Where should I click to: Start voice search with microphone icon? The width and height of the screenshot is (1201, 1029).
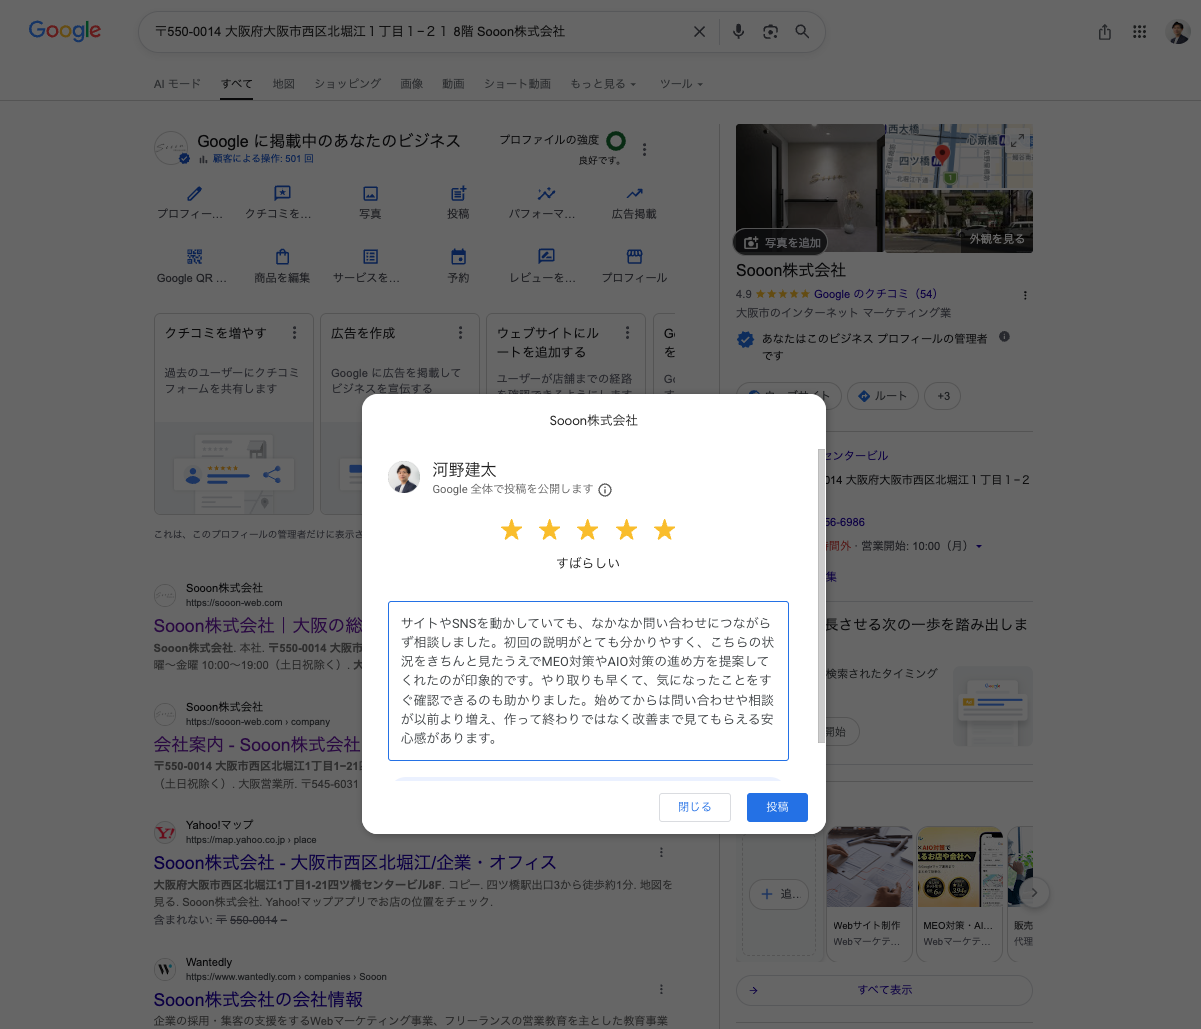coord(738,32)
